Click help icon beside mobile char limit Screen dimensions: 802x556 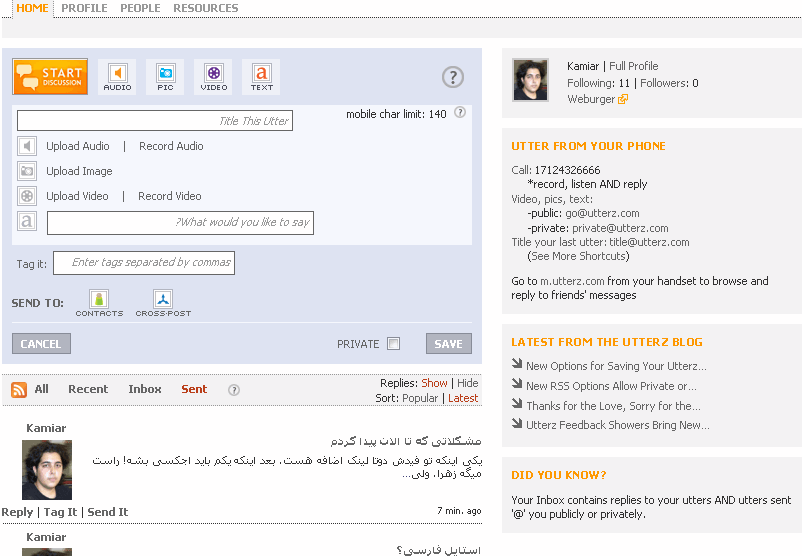[460, 113]
